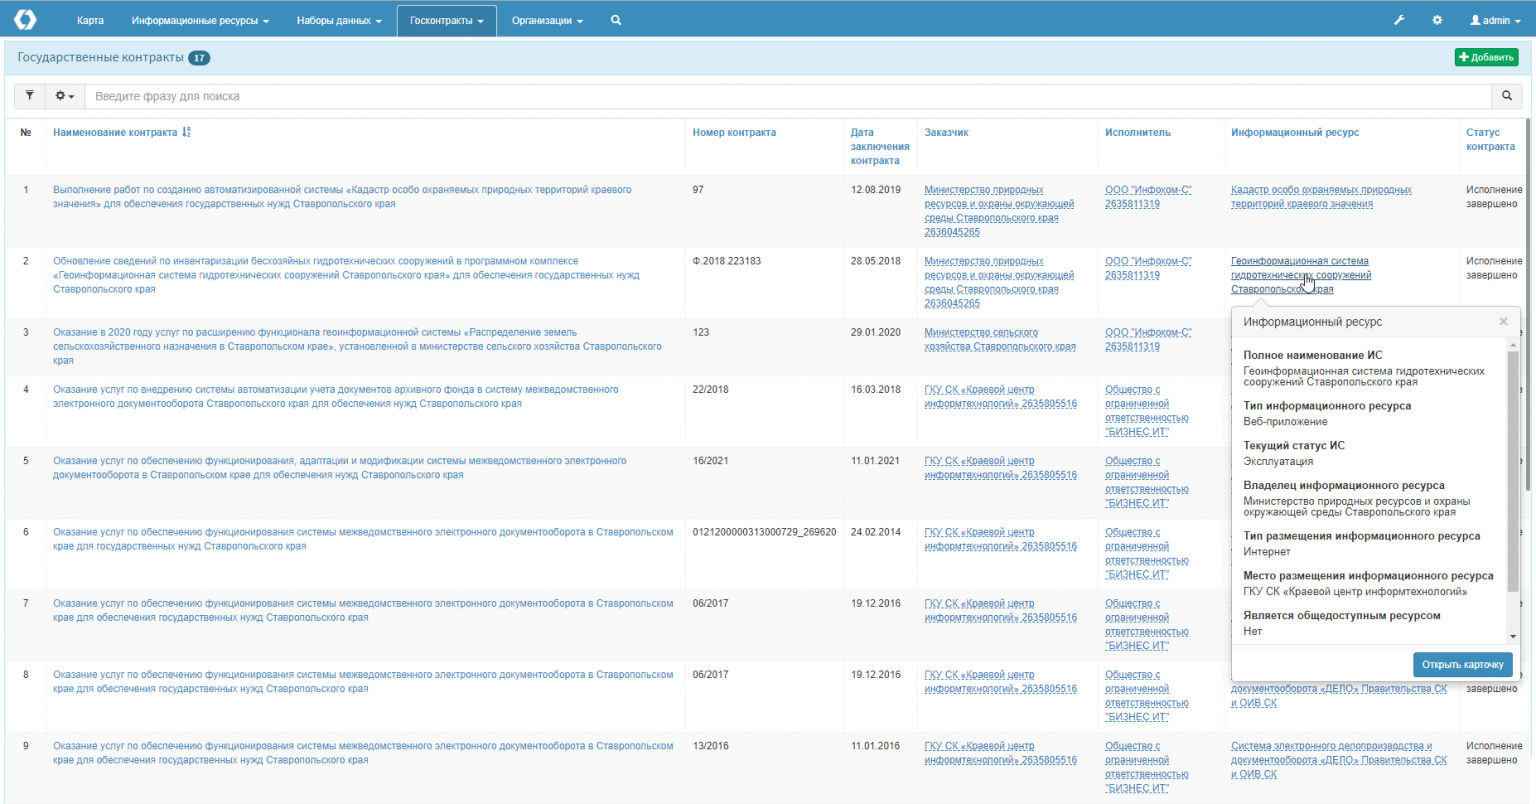Open contract about автоматизации учета документов архивного фонда
The width and height of the screenshot is (1536, 804).
click(336, 396)
